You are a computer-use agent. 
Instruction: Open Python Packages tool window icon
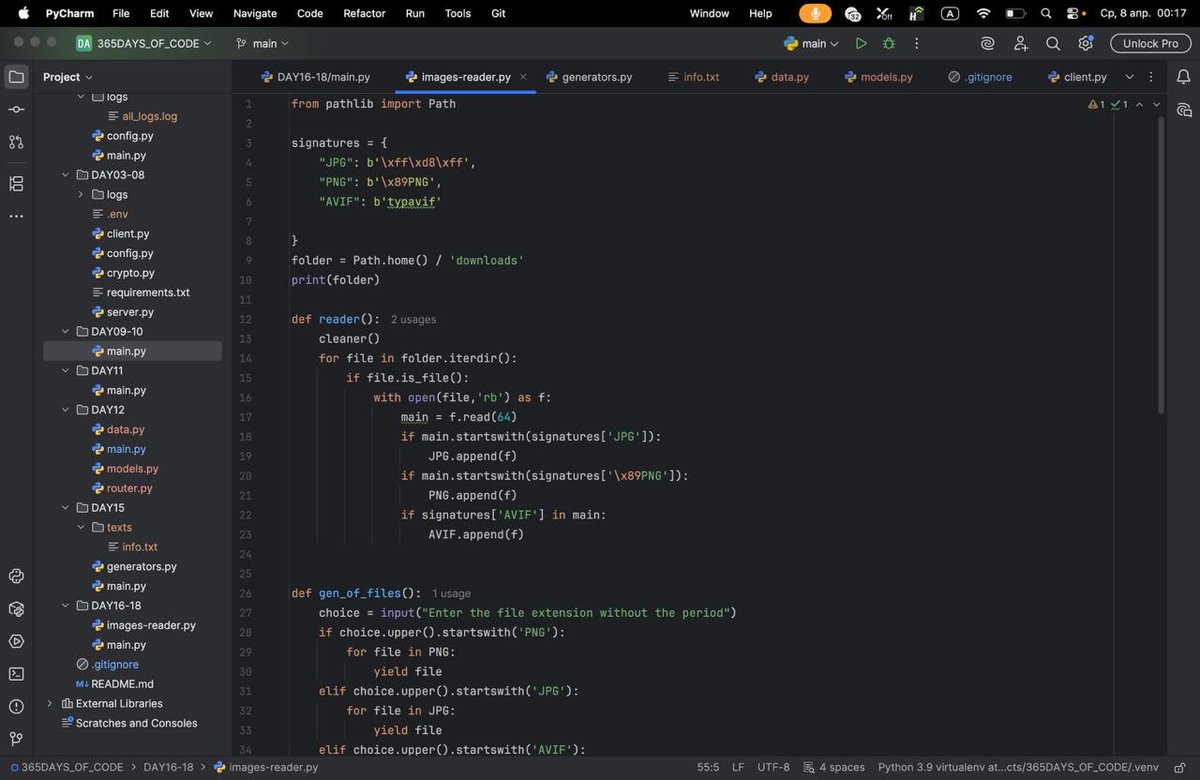point(16,609)
